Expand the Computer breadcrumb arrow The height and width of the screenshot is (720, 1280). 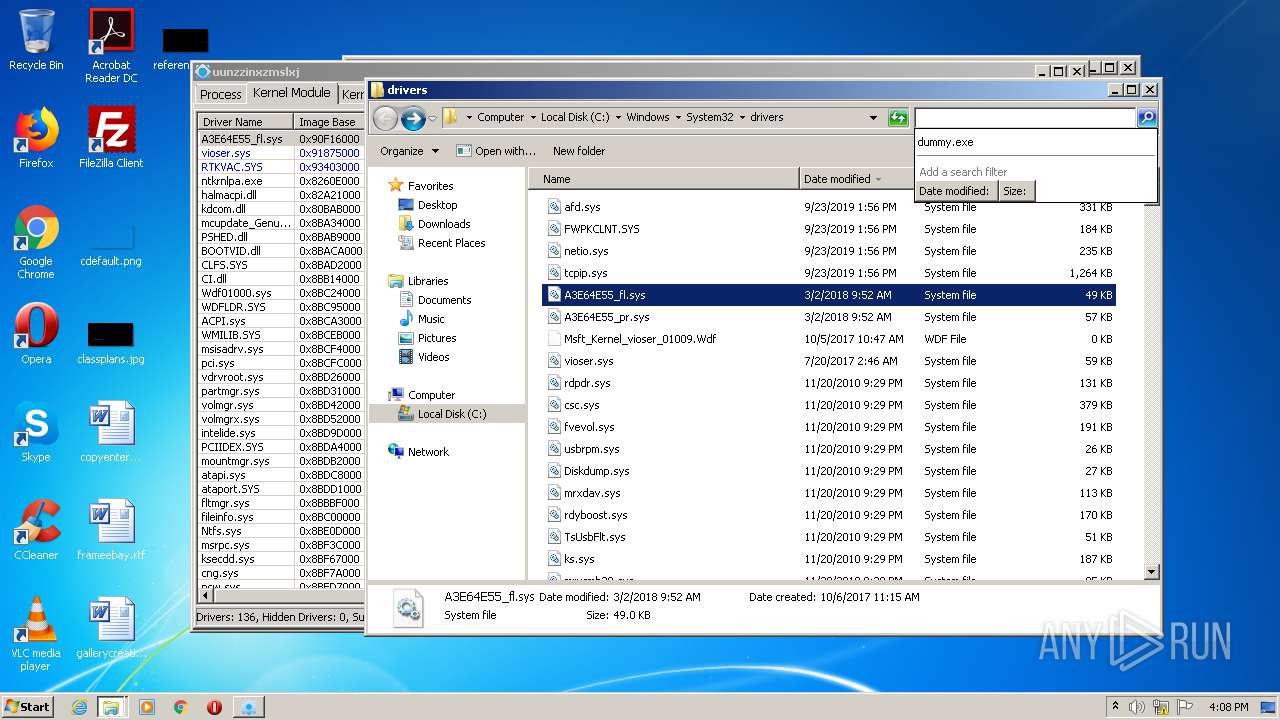click(x=533, y=118)
